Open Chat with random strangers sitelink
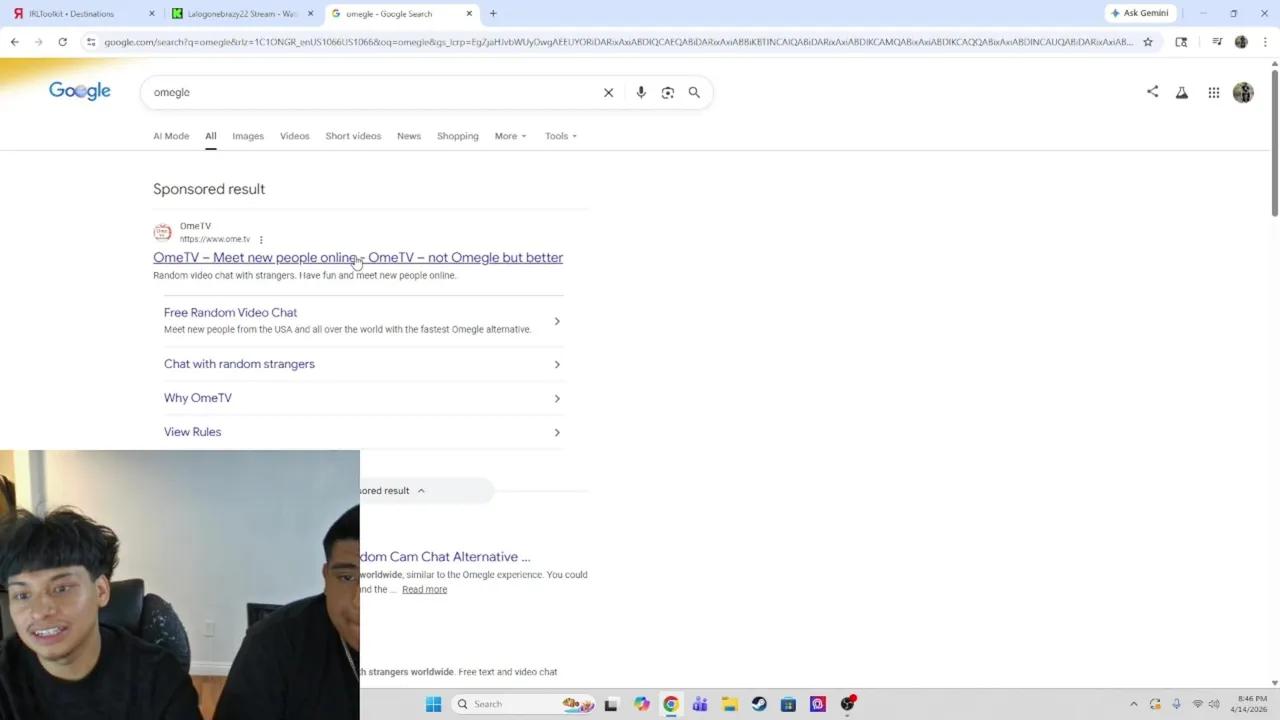 [x=239, y=364]
